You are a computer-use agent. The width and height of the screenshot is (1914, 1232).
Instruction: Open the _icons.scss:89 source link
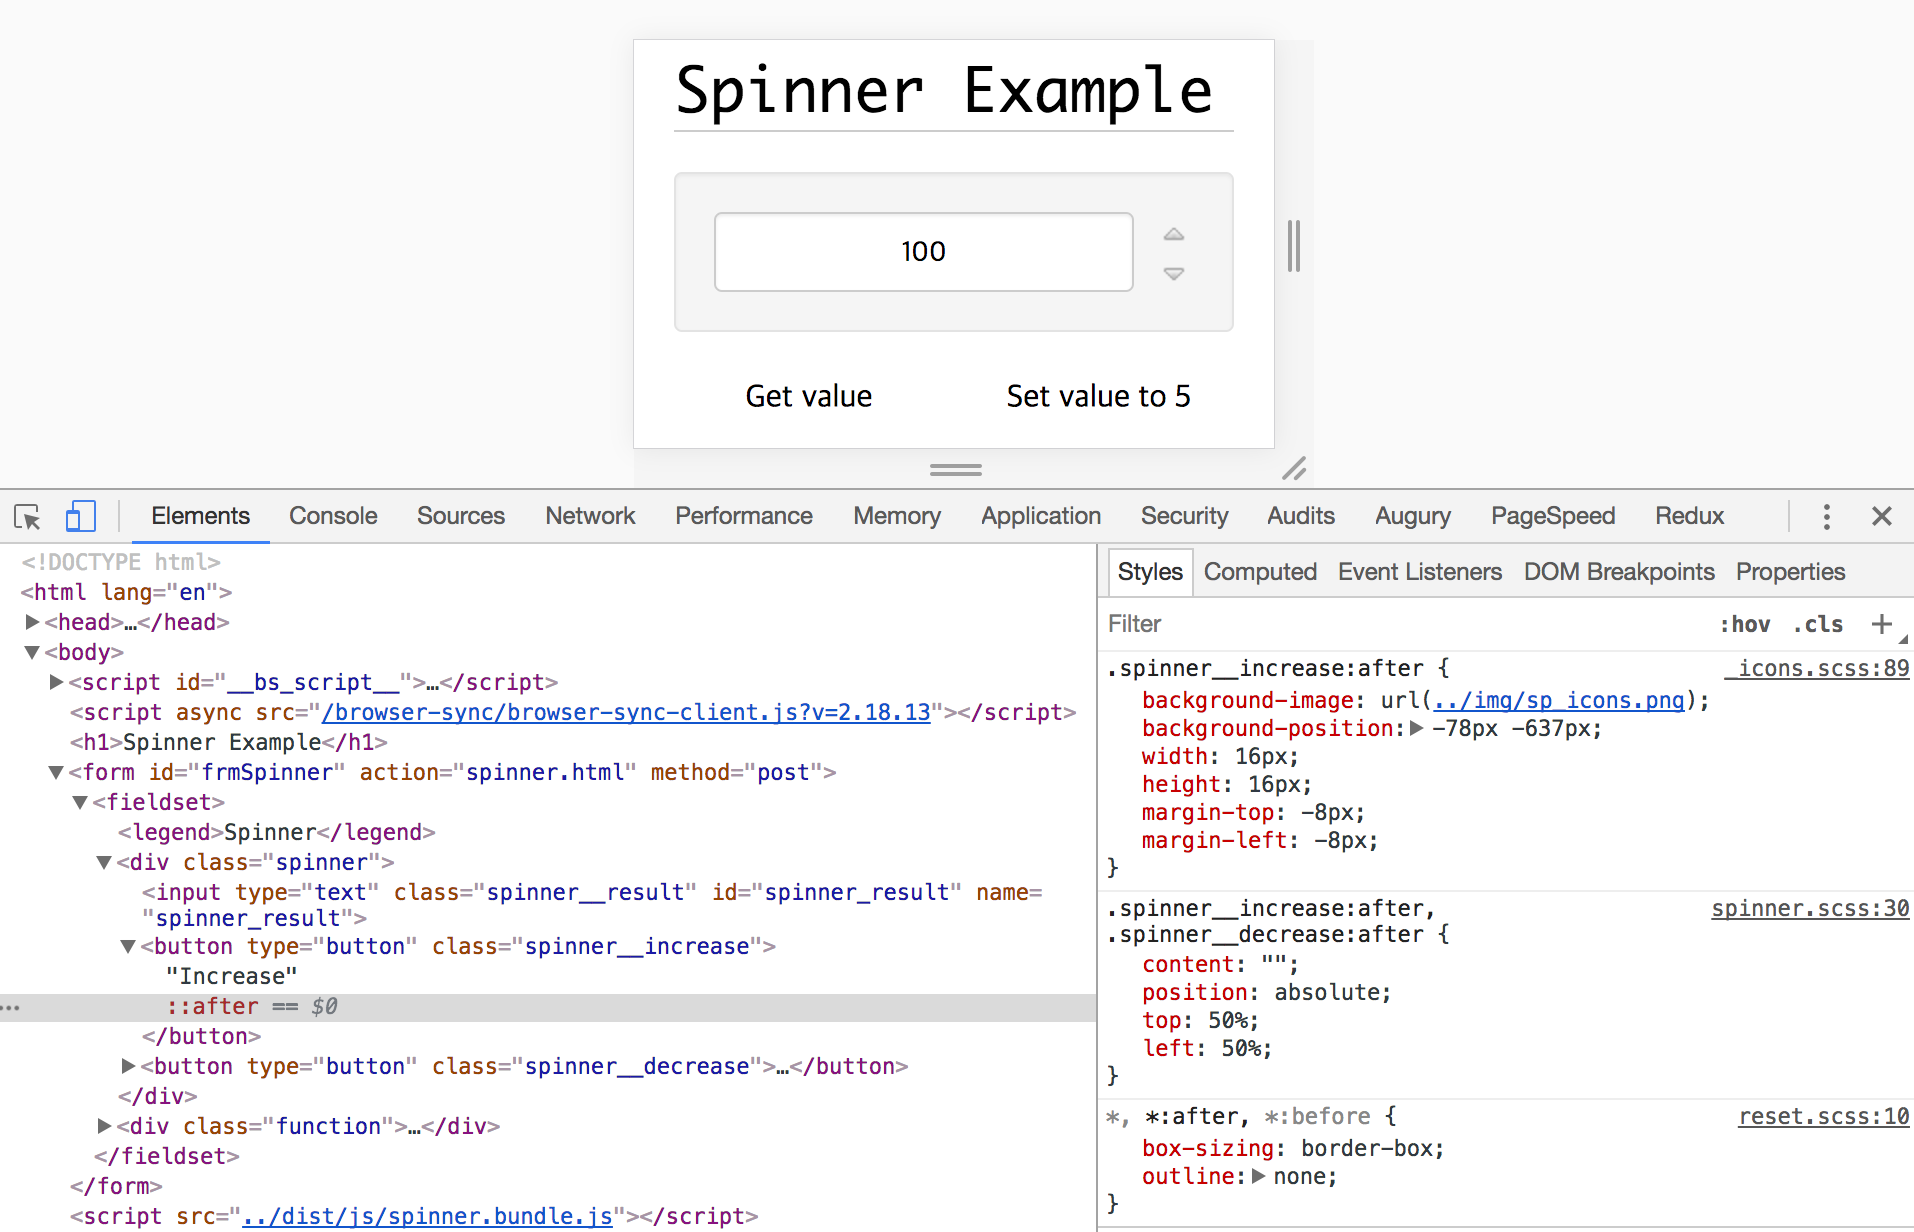click(x=1817, y=668)
